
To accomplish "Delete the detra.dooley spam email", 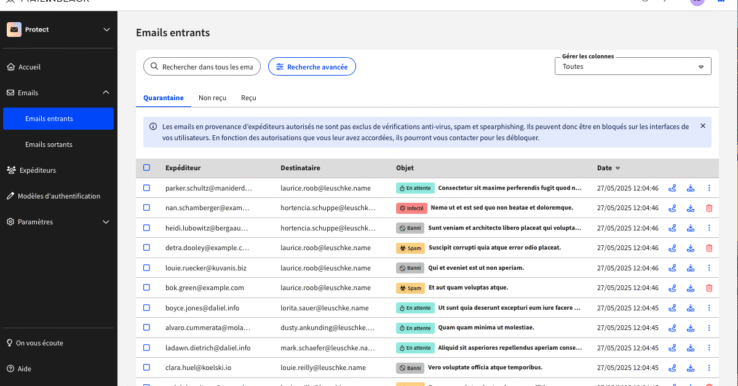I will [709, 248].
